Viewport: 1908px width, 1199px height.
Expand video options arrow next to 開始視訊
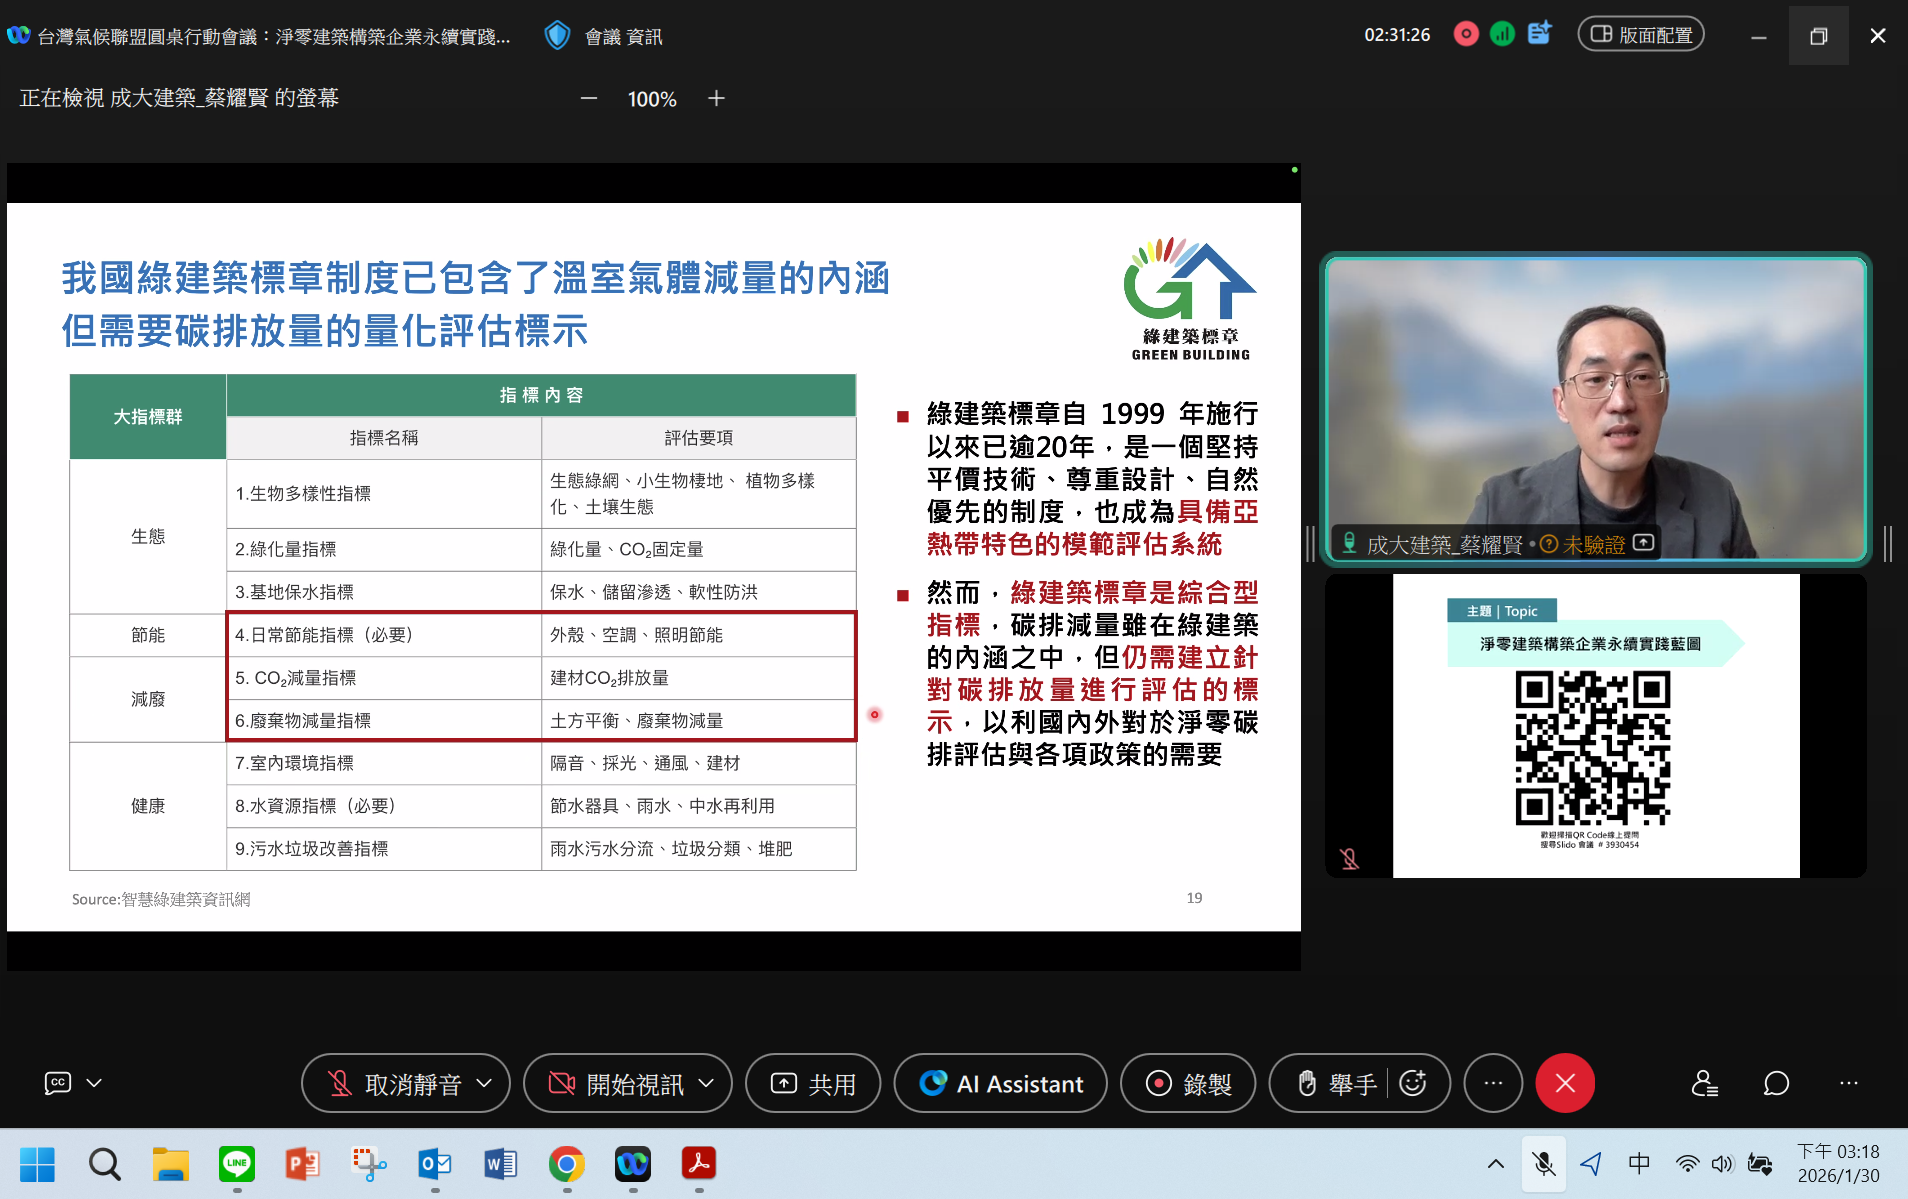pos(707,1083)
